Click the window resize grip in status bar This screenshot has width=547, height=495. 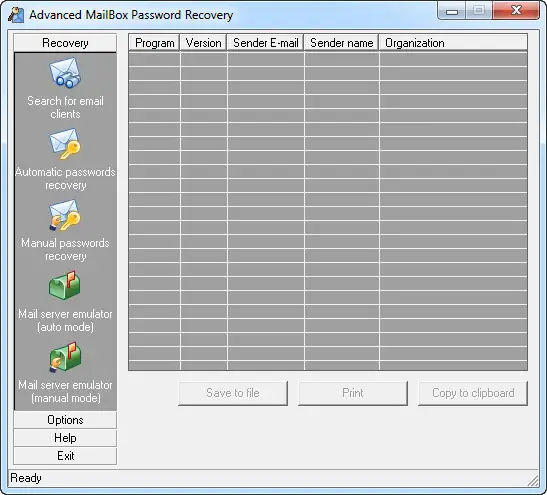pyautogui.click(x=533, y=481)
